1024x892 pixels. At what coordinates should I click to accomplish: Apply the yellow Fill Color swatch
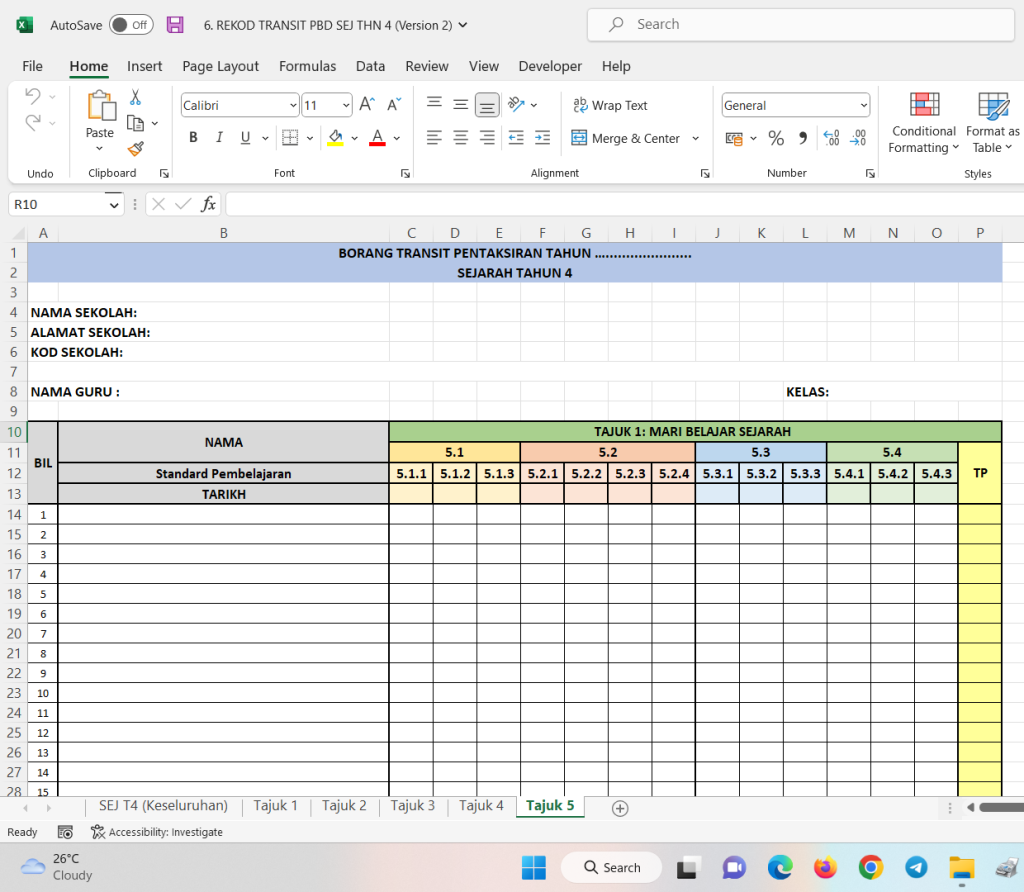pyautogui.click(x=335, y=138)
